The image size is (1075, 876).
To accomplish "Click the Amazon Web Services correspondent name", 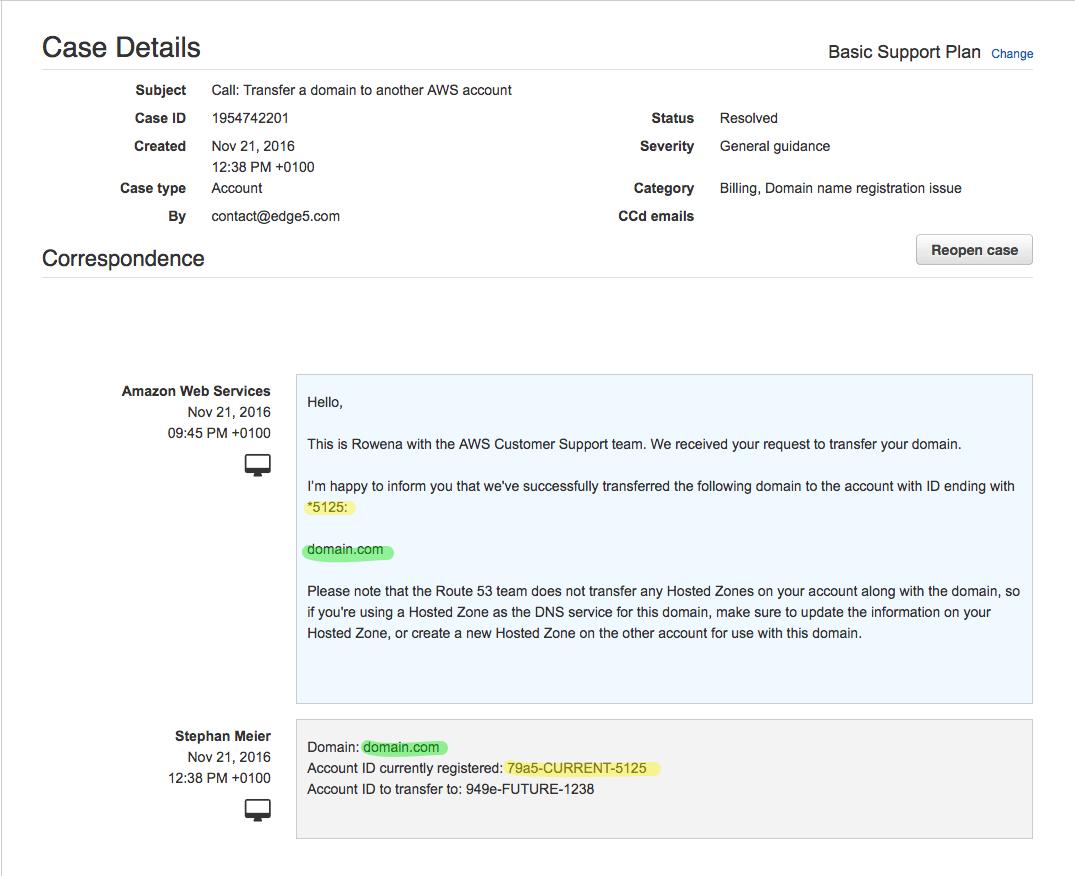I will pos(195,390).
